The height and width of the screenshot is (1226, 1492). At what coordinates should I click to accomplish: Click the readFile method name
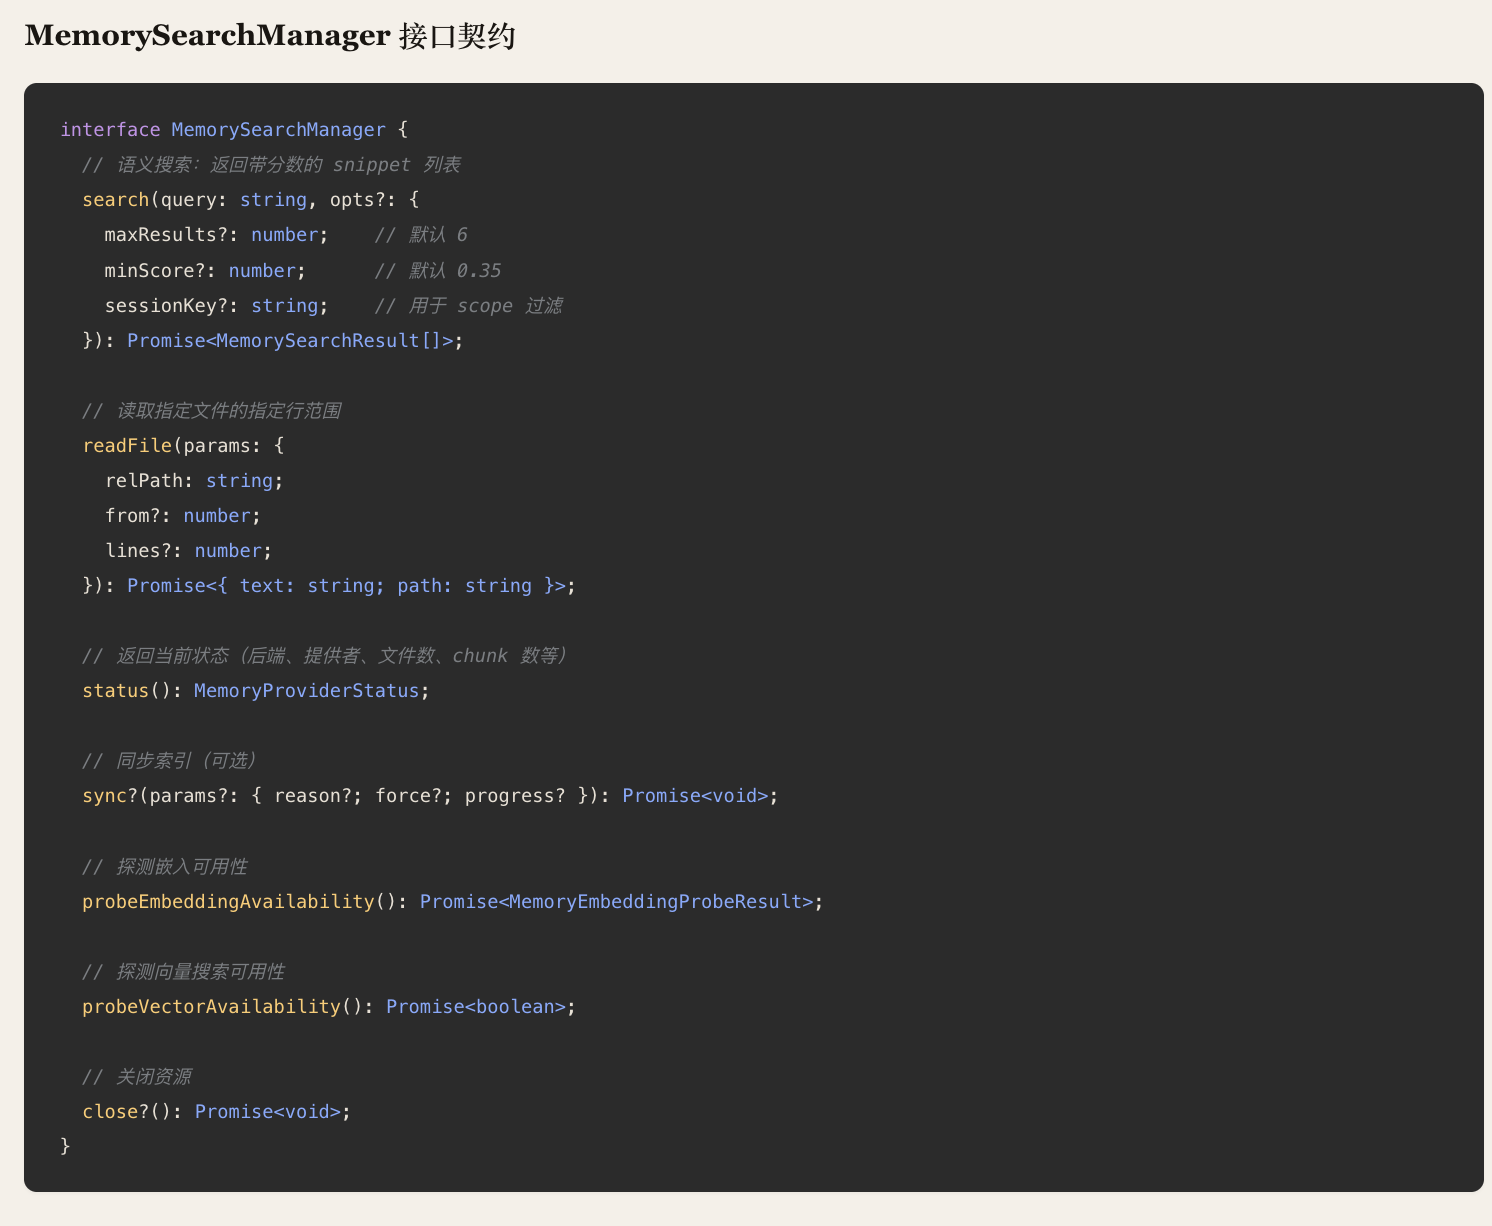pyautogui.click(x=127, y=446)
